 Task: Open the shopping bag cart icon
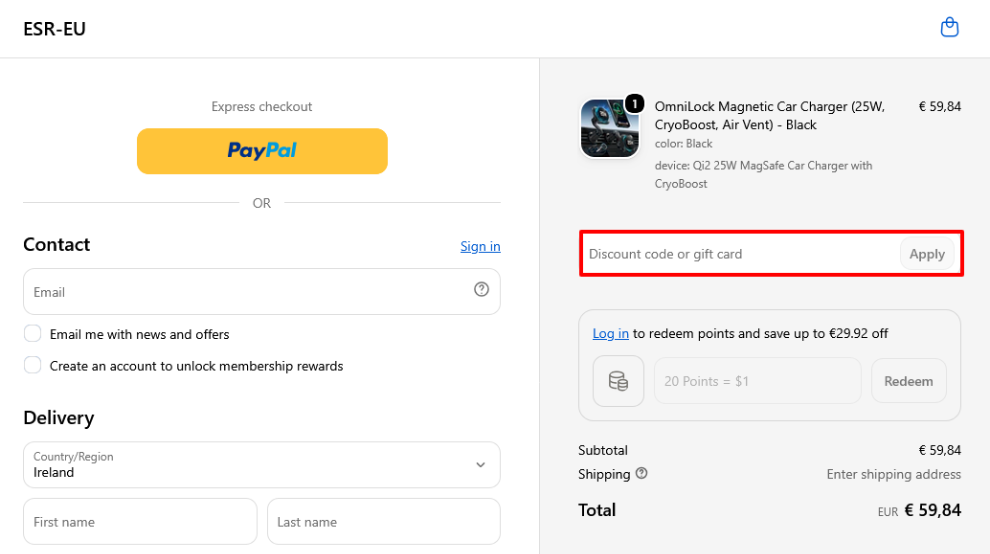949,28
